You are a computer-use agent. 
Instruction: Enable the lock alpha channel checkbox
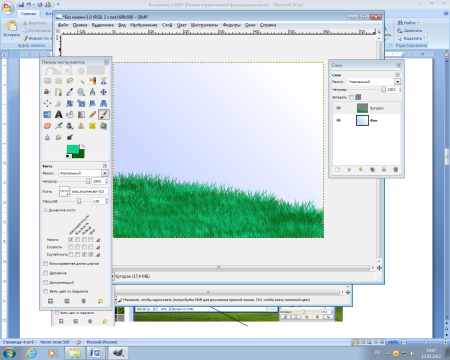tap(351, 97)
